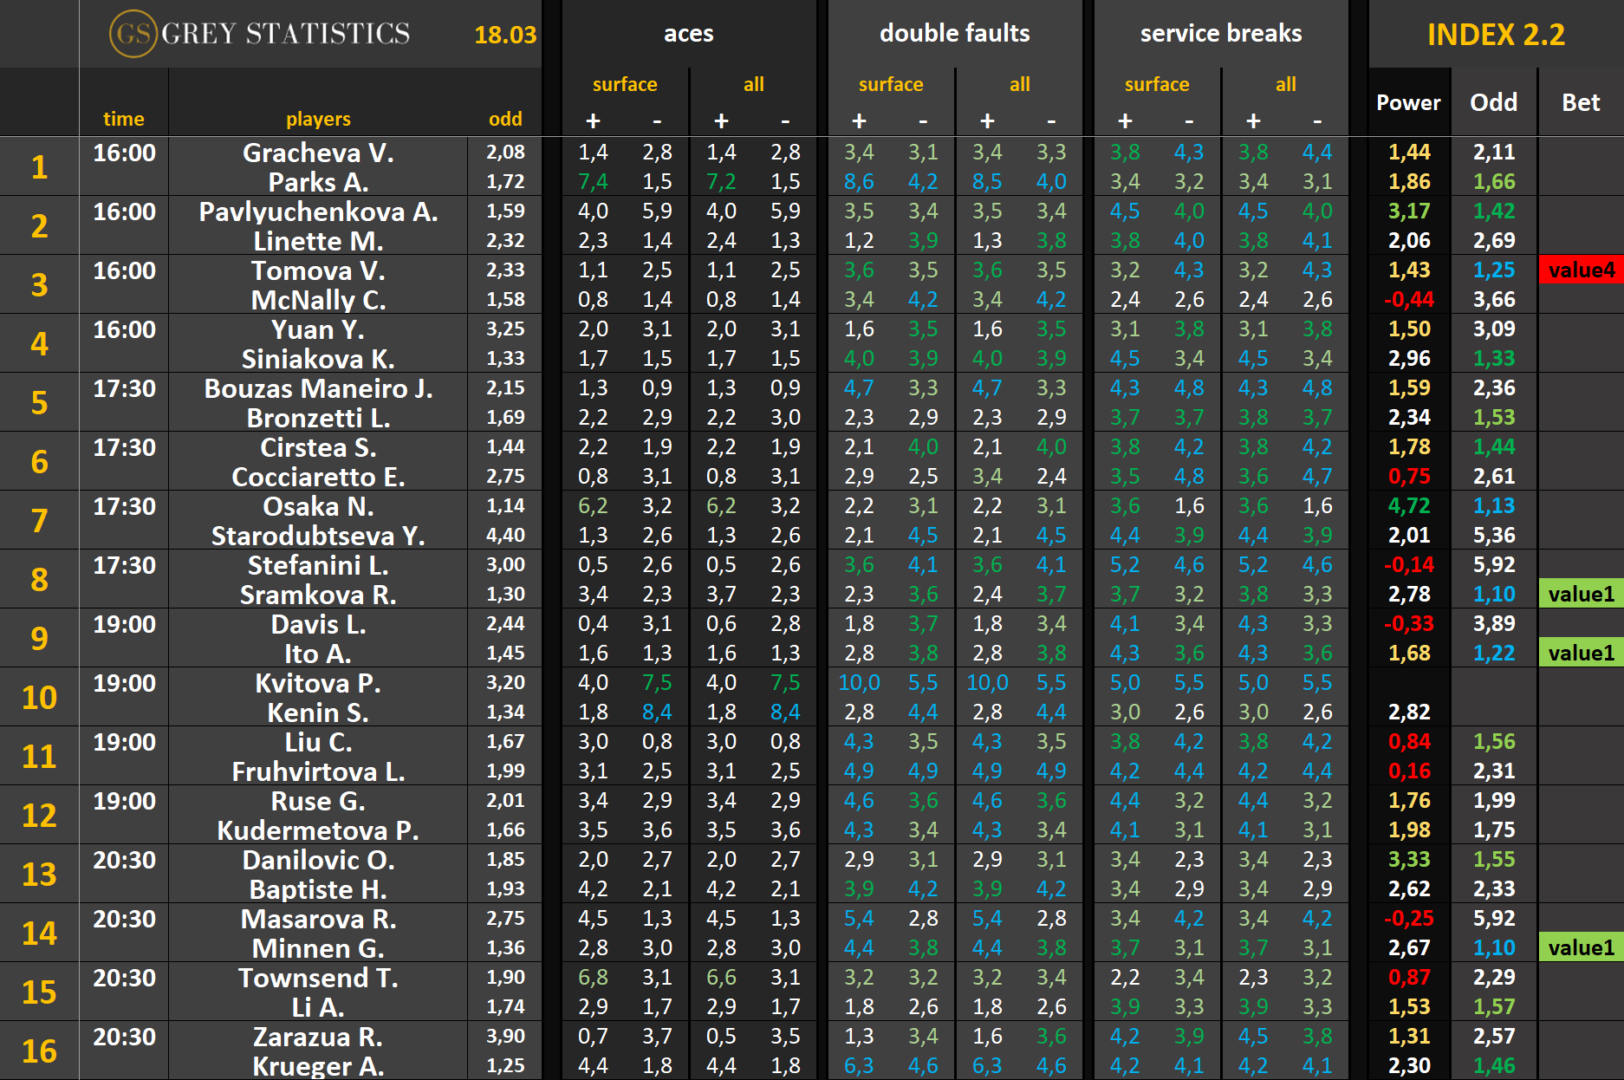
Task: Select player Kvitova P.
Action: click(x=318, y=684)
